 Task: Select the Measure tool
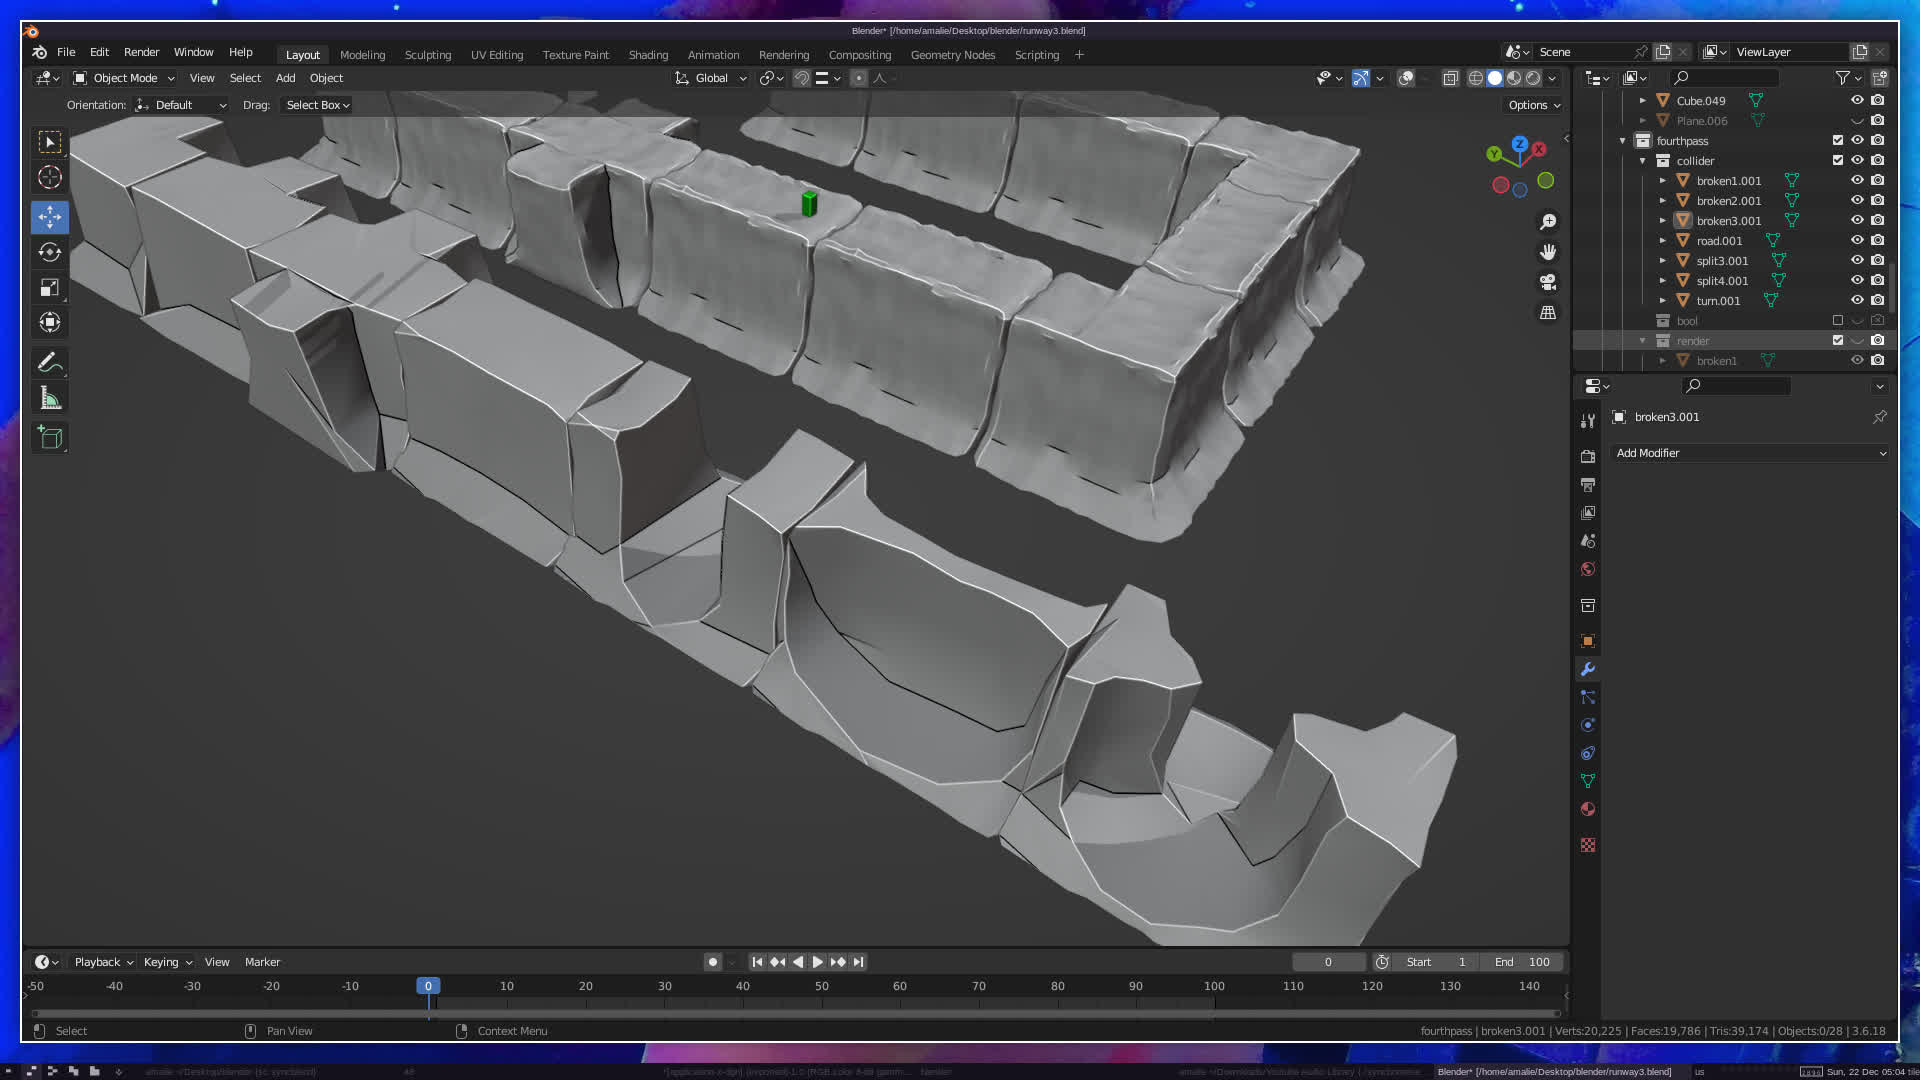[x=49, y=399]
